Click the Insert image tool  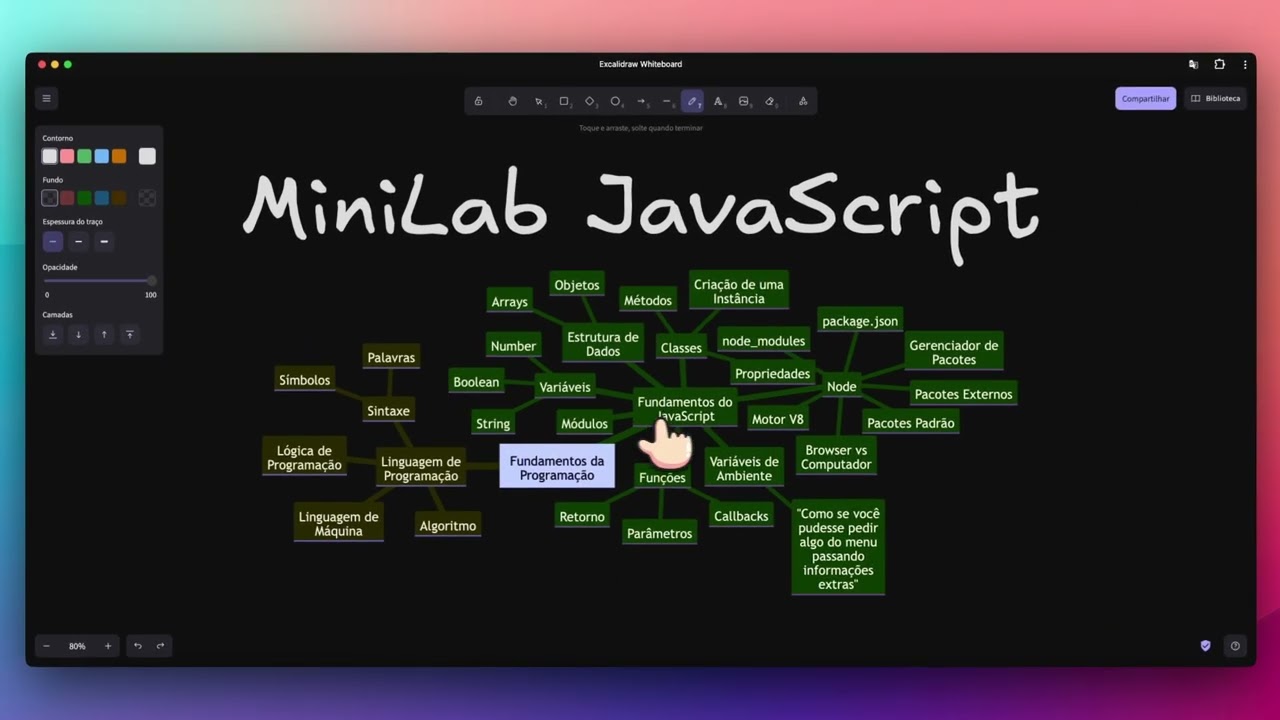click(x=744, y=101)
